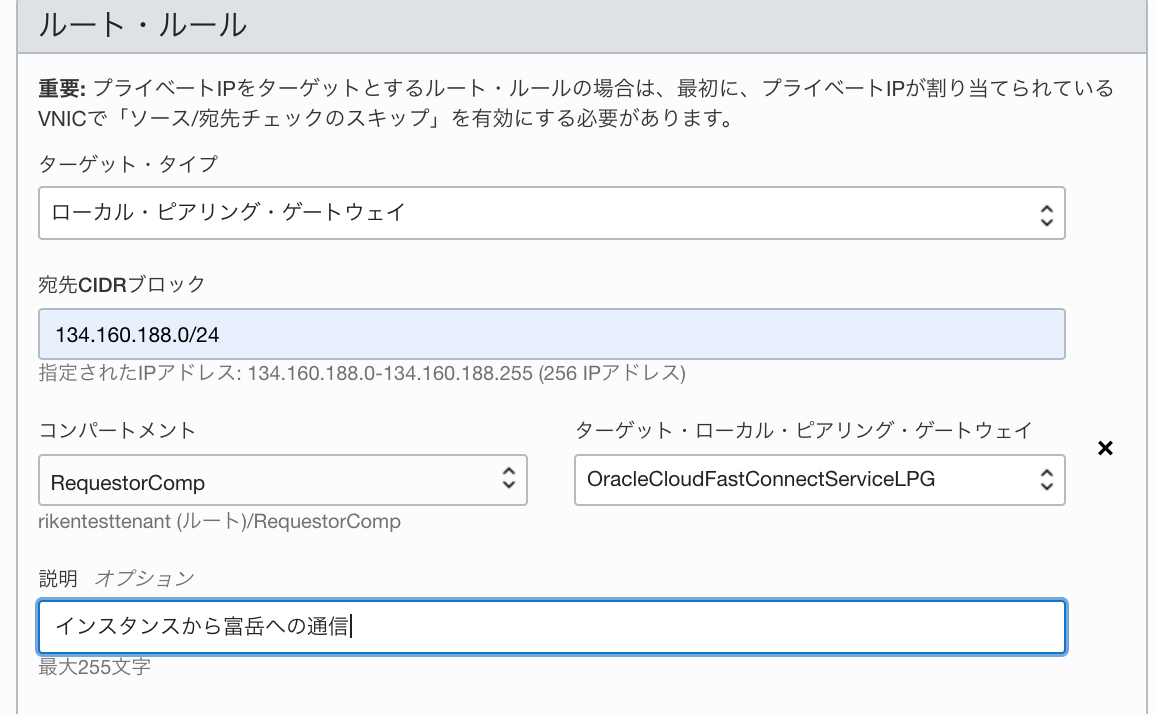Click into the 説明 description text field

(551, 626)
